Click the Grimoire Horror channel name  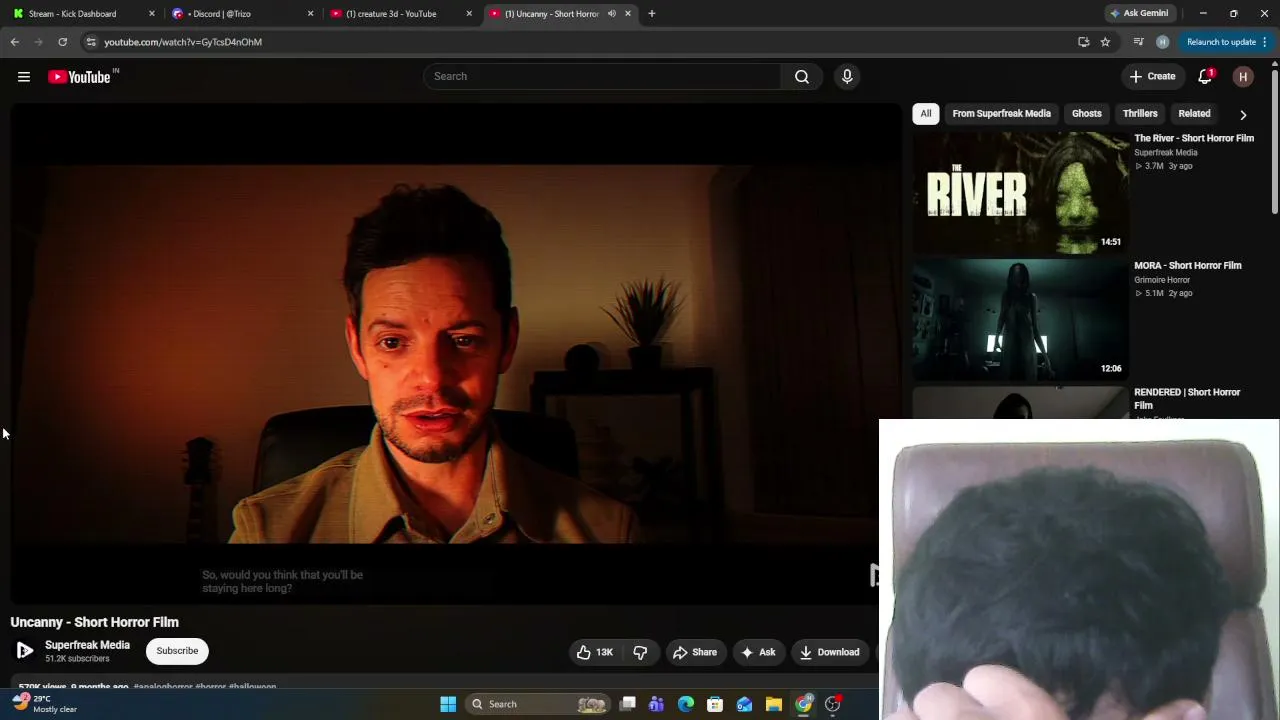pyautogui.click(x=1162, y=280)
